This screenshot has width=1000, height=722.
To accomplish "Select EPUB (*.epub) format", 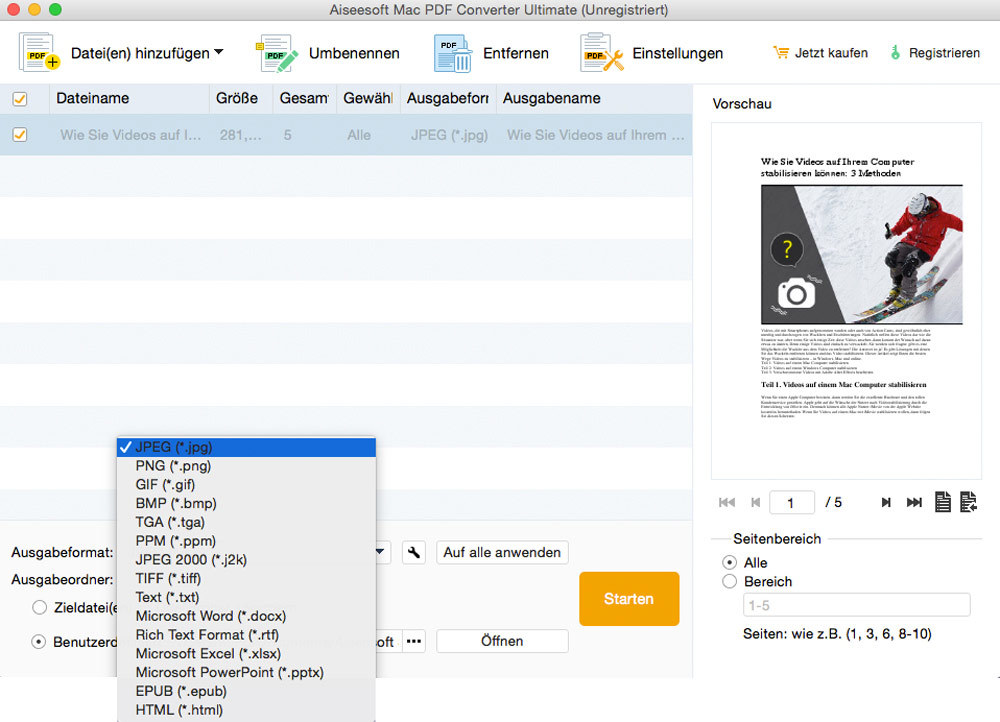I will coord(246,691).
